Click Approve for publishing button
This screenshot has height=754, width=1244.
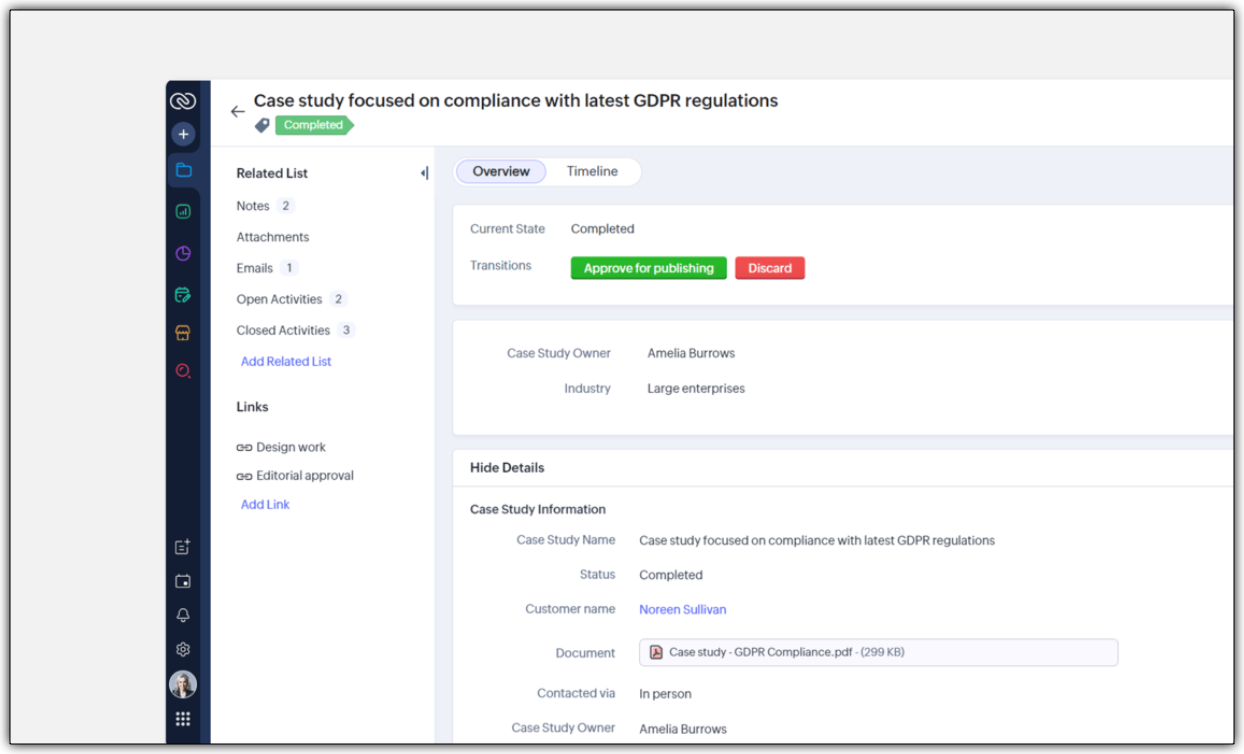(x=649, y=268)
